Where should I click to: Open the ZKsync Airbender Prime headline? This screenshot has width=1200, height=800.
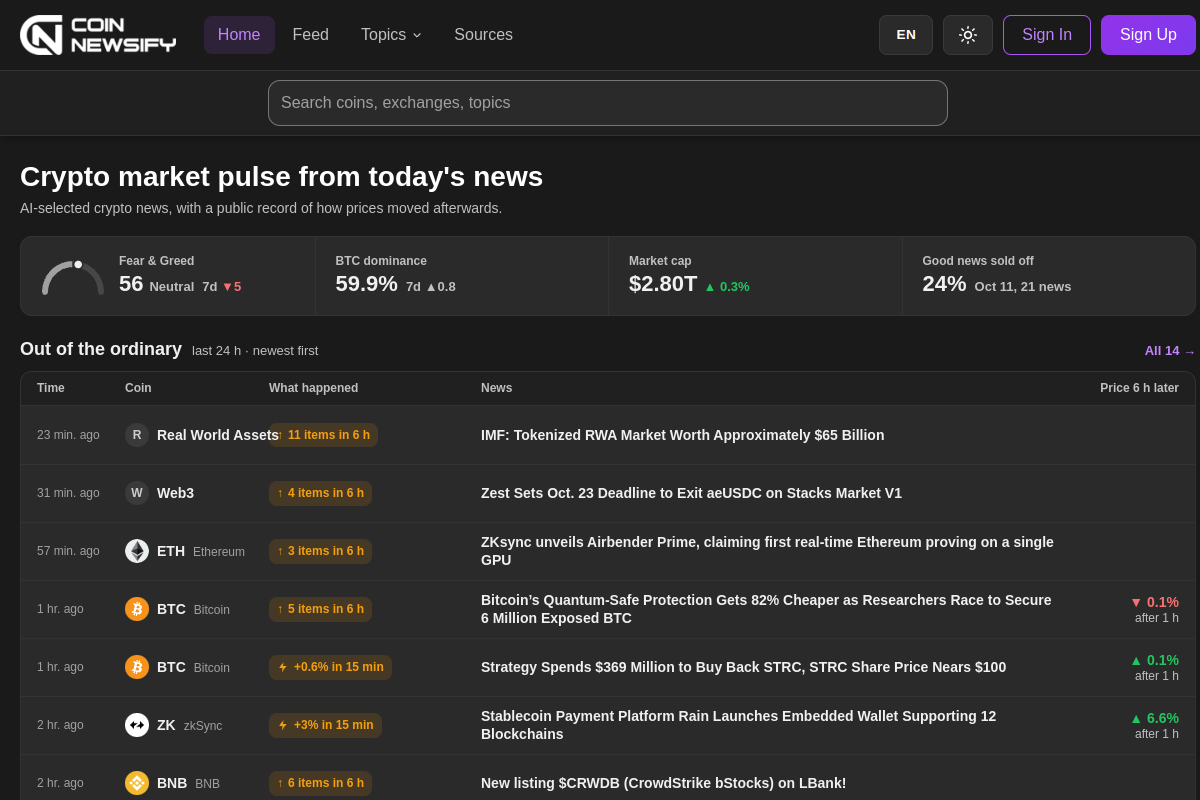[768, 551]
